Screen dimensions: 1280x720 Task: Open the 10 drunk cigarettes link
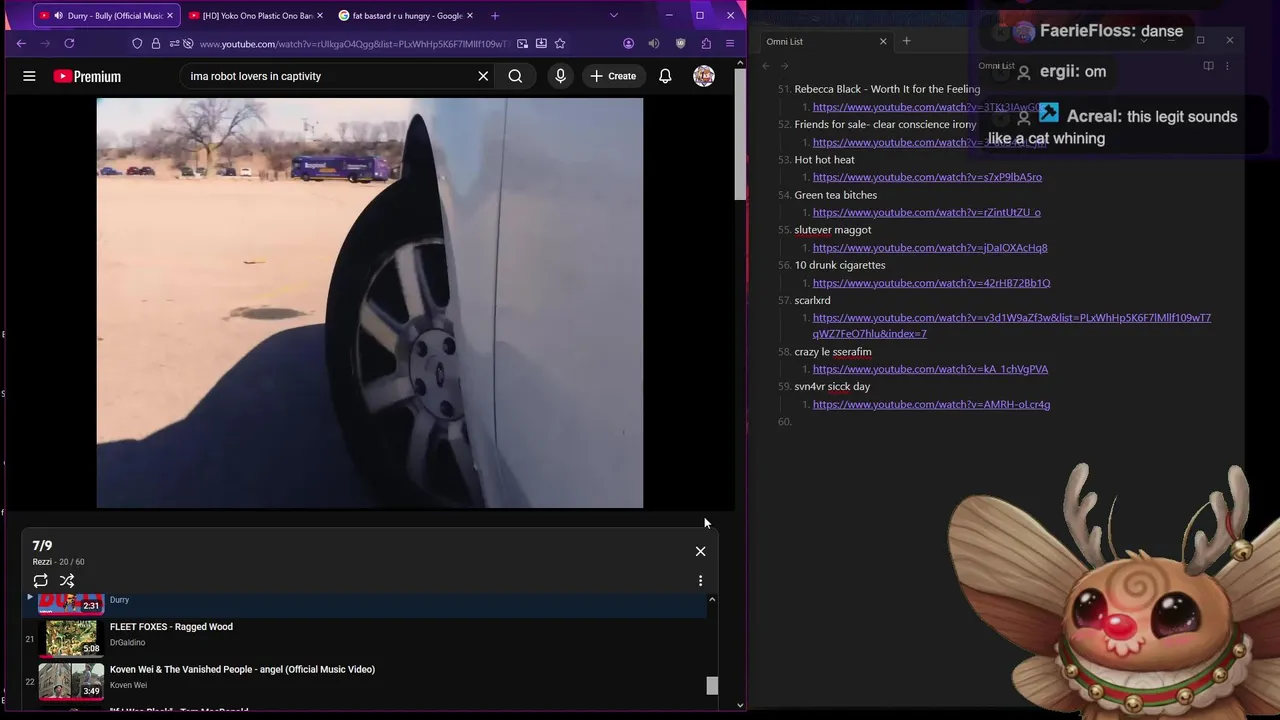tap(931, 283)
